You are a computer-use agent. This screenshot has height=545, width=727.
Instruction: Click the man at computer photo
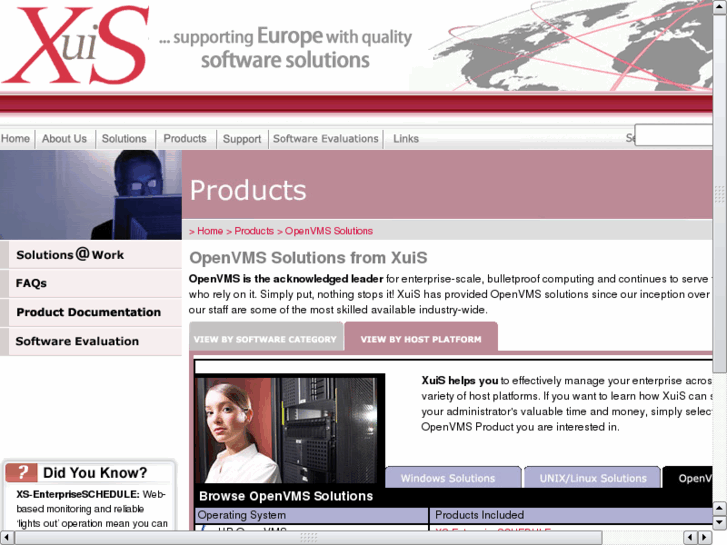[91, 195]
